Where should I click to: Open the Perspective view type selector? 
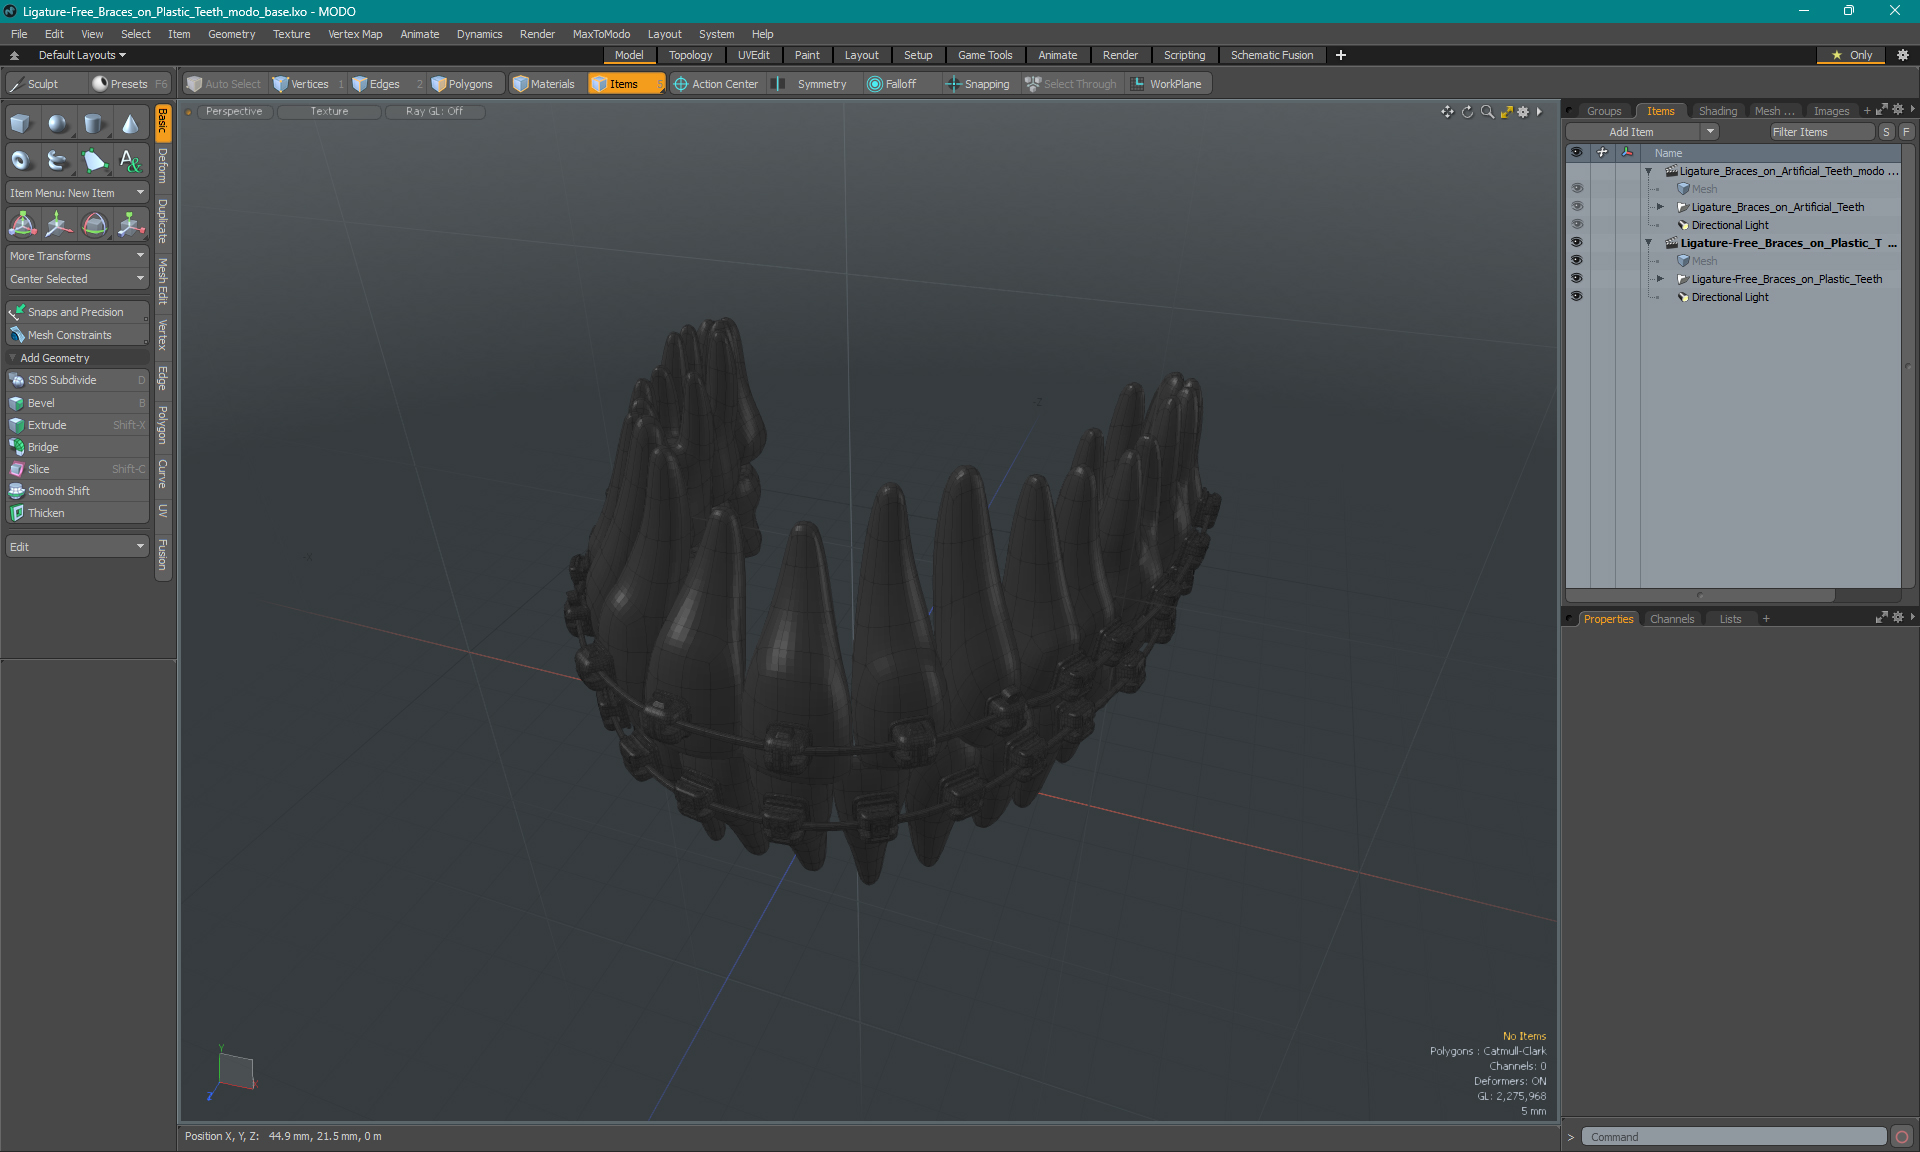coord(234,111)
